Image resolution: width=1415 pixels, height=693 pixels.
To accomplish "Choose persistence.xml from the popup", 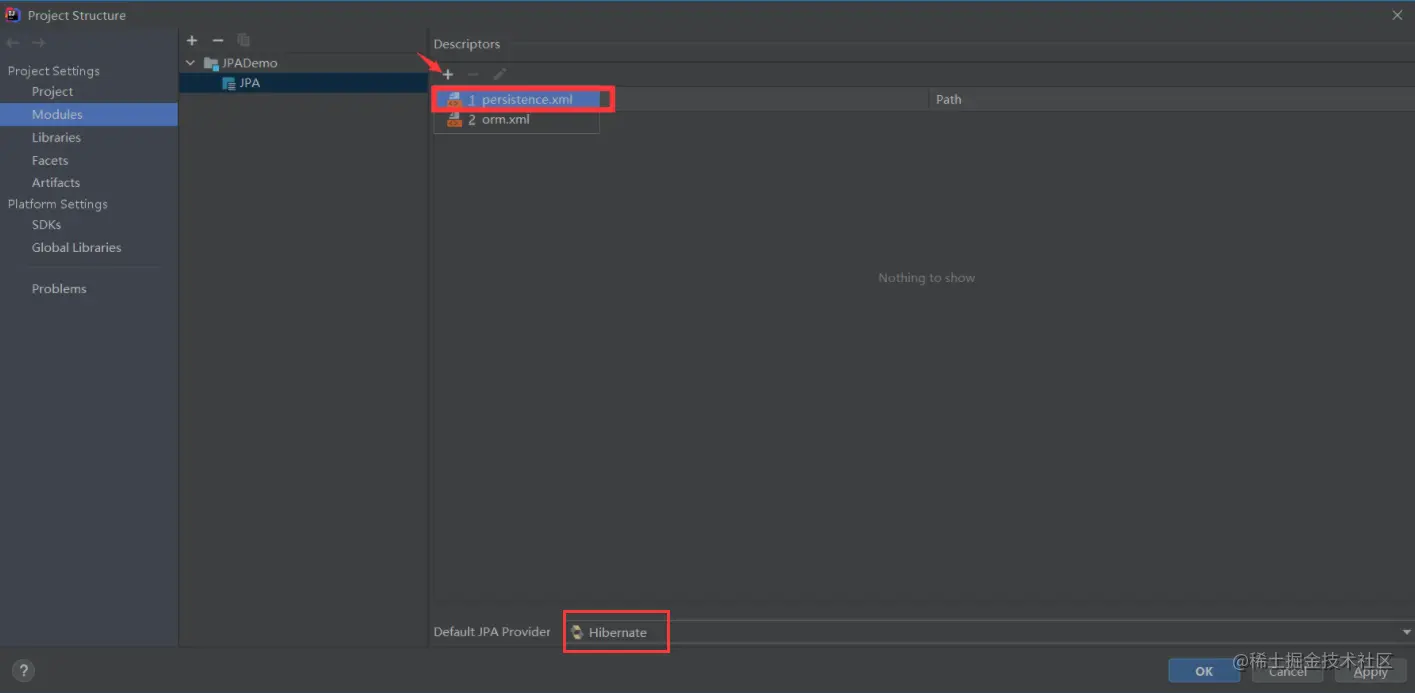I will (516, 99).
